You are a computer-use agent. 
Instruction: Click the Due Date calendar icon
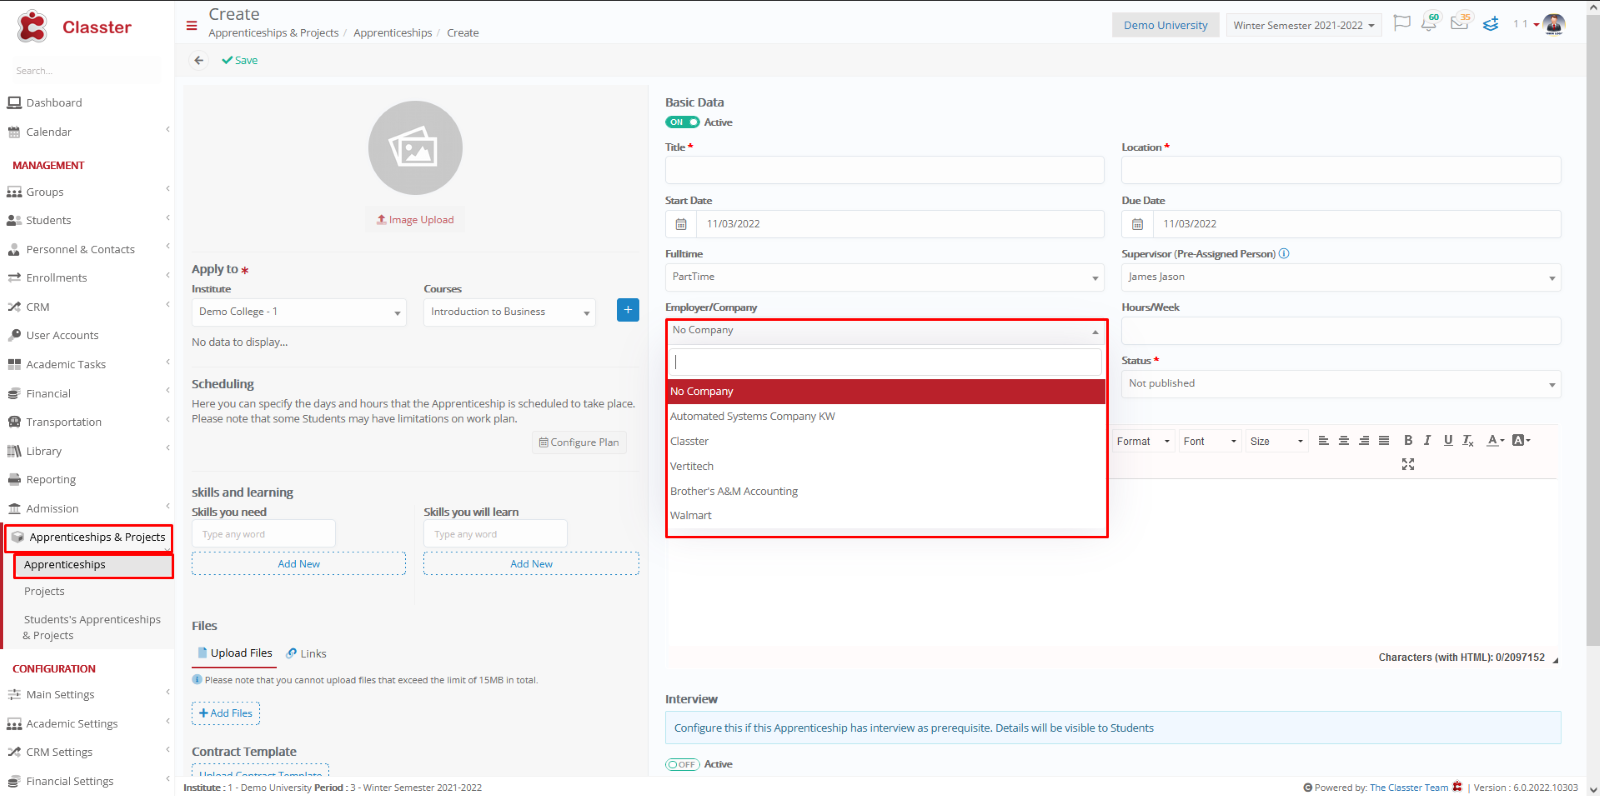1137,224
